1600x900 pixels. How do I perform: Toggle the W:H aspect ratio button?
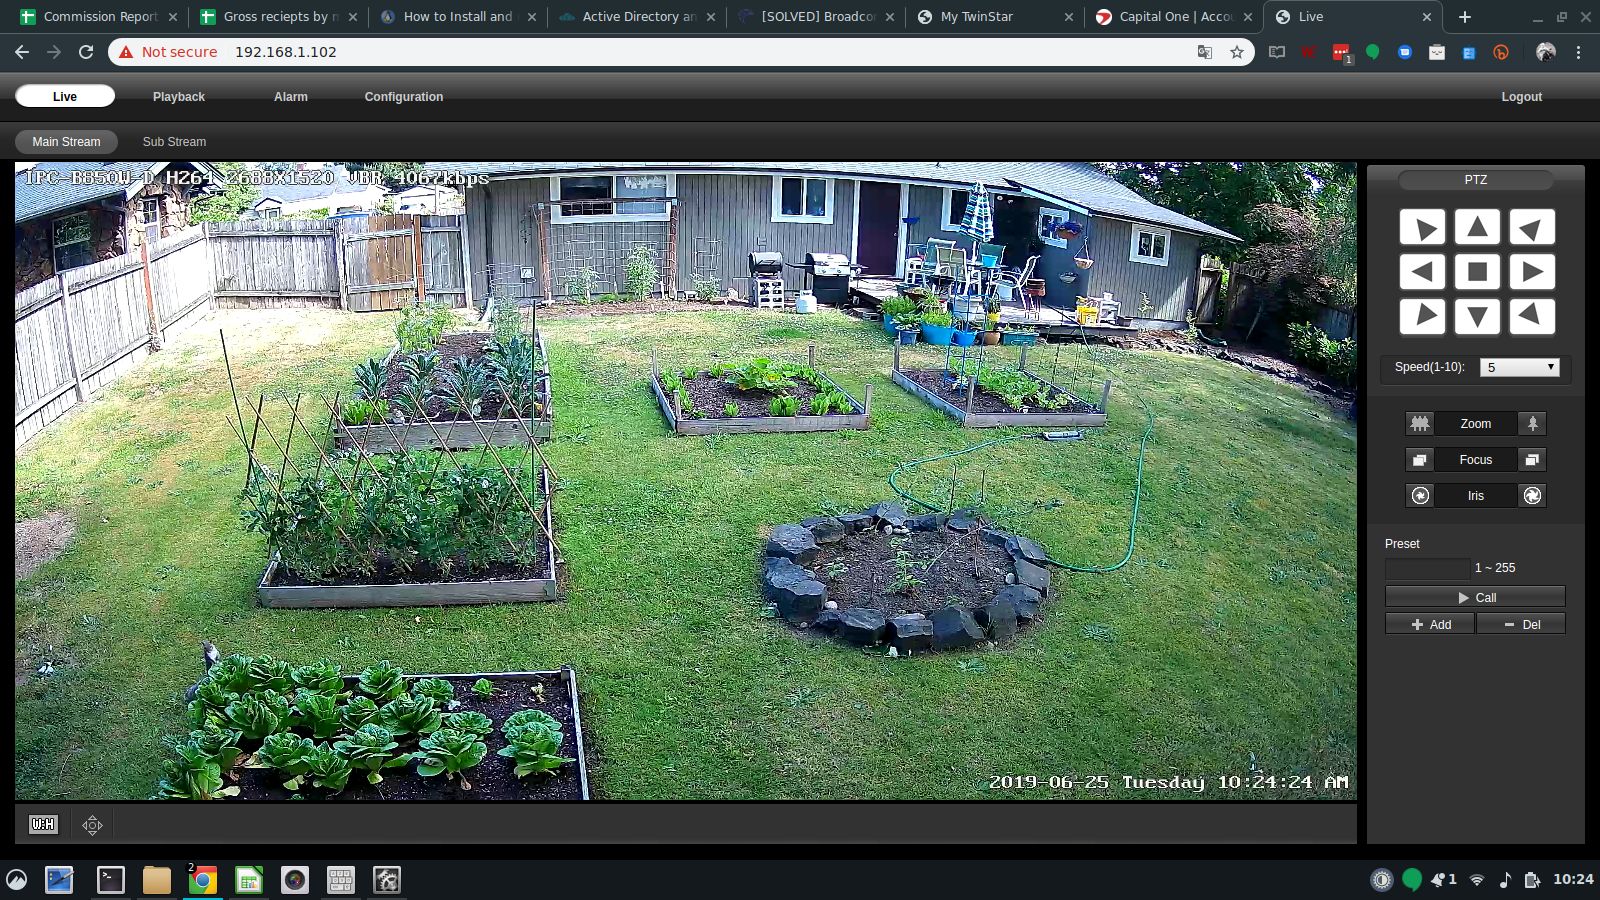coord(43,824)
